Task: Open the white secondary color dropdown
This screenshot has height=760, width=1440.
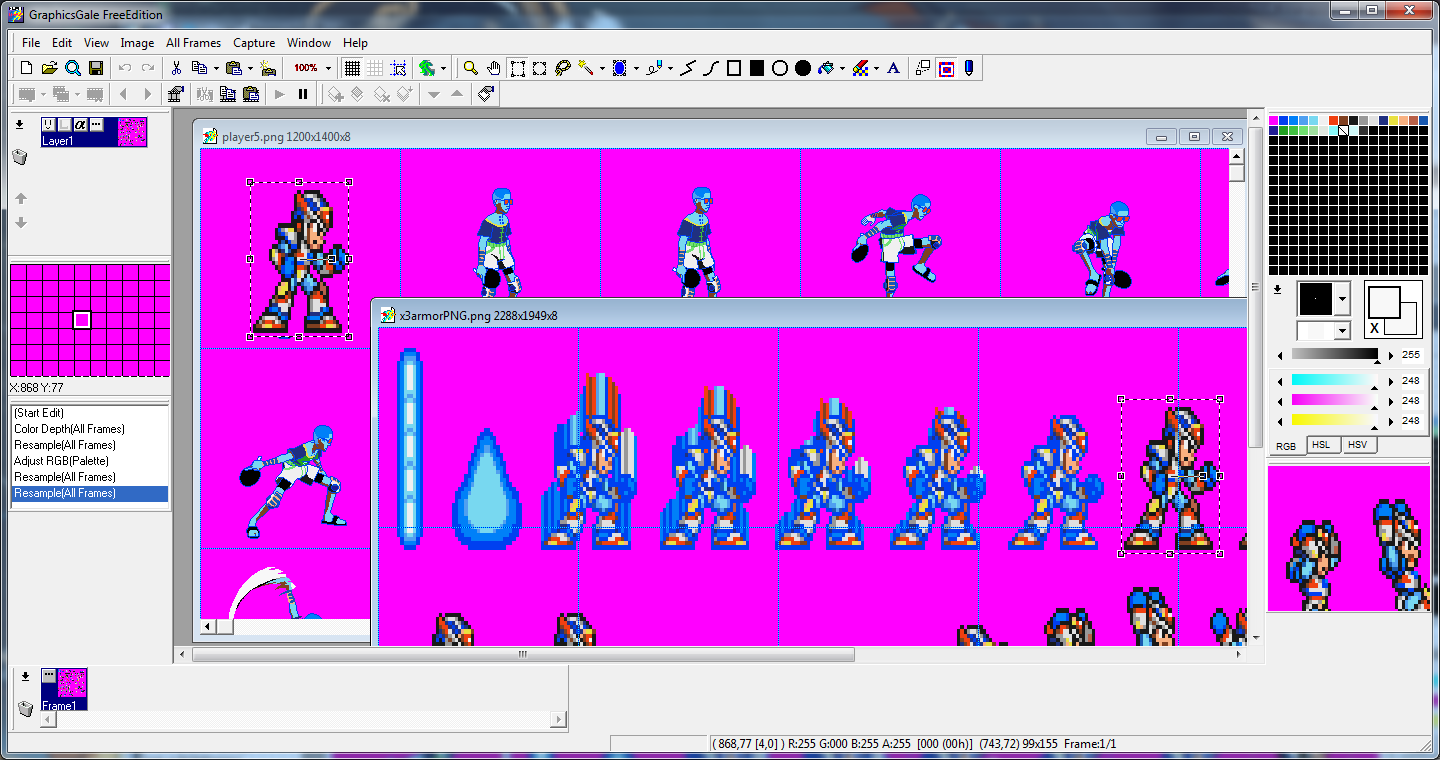Action: 1342,330
